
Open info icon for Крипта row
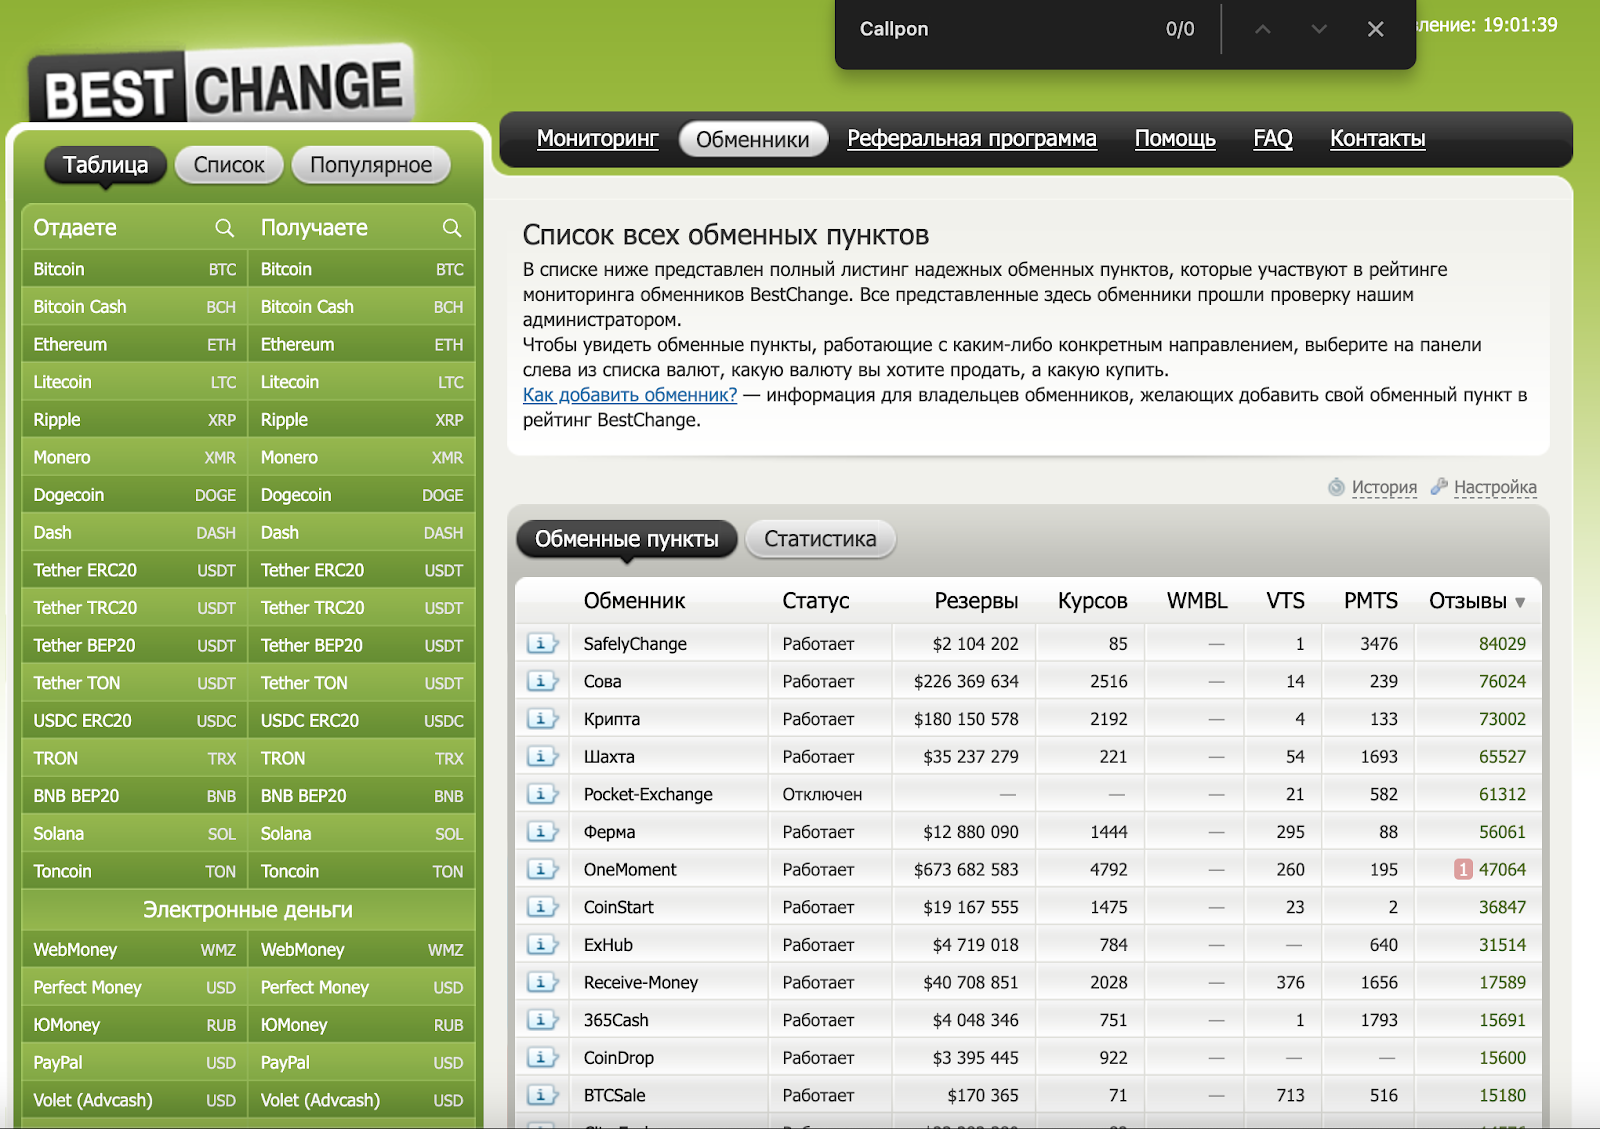[x=542, y=719]
